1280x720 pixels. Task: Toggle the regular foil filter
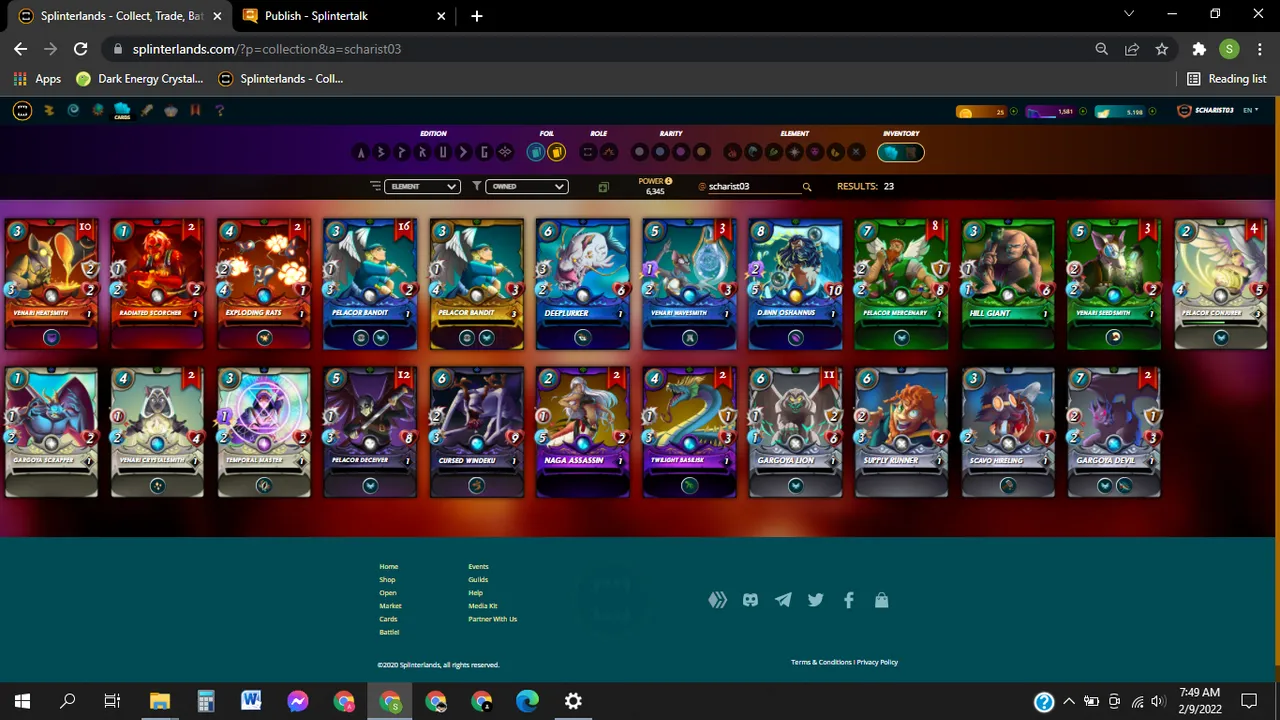click(536, 152)
